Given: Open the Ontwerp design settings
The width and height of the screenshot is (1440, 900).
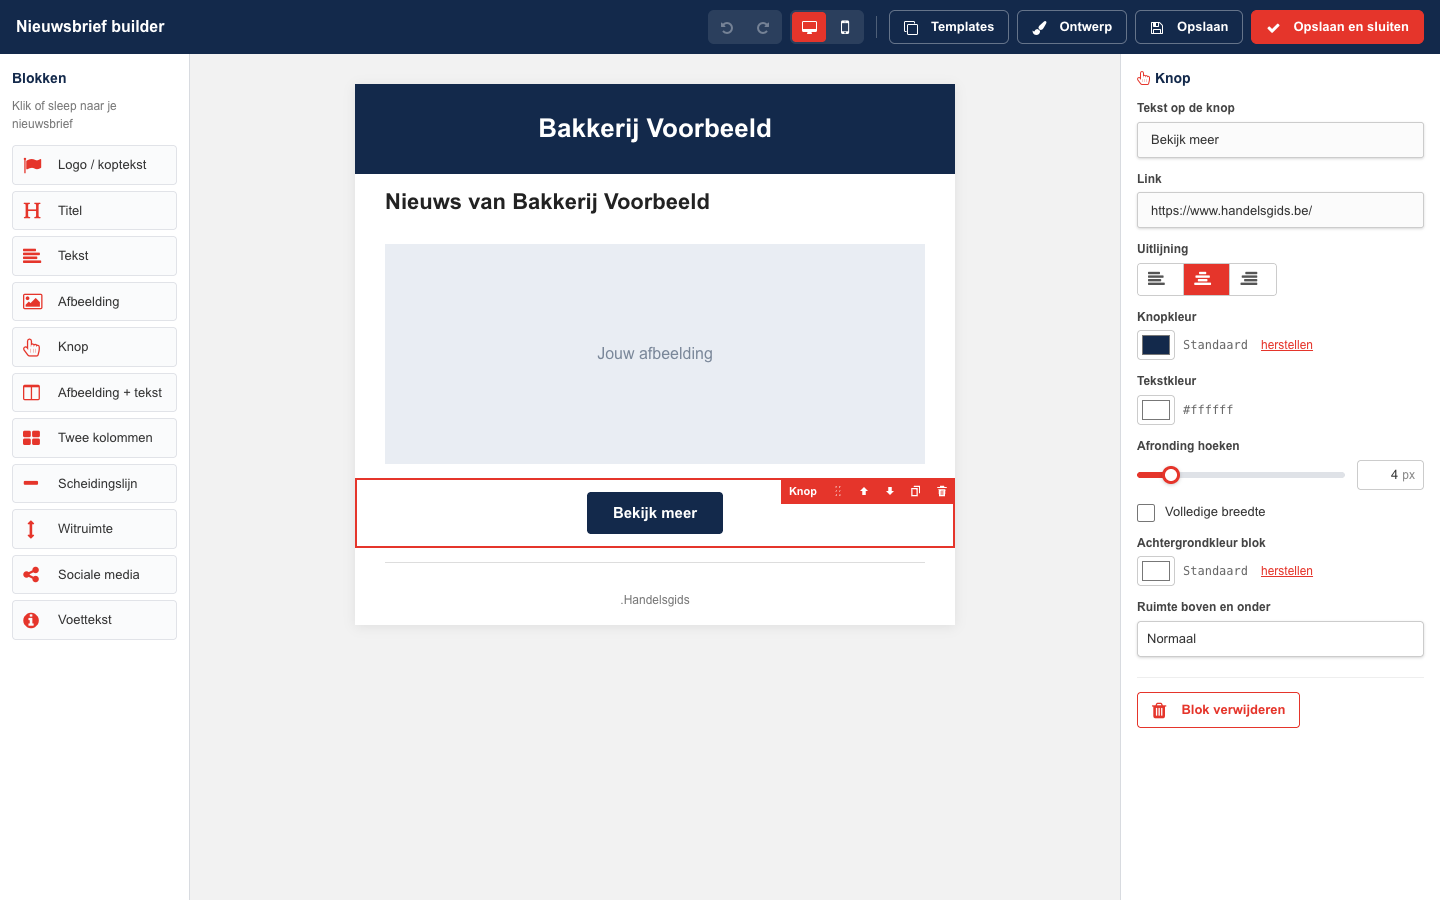Looking at the screenshot, I should 1072,27.
